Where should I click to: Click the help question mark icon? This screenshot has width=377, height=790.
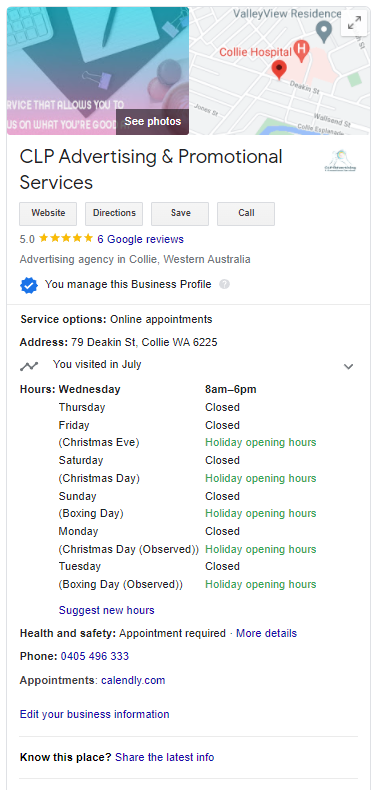(225, 285)
